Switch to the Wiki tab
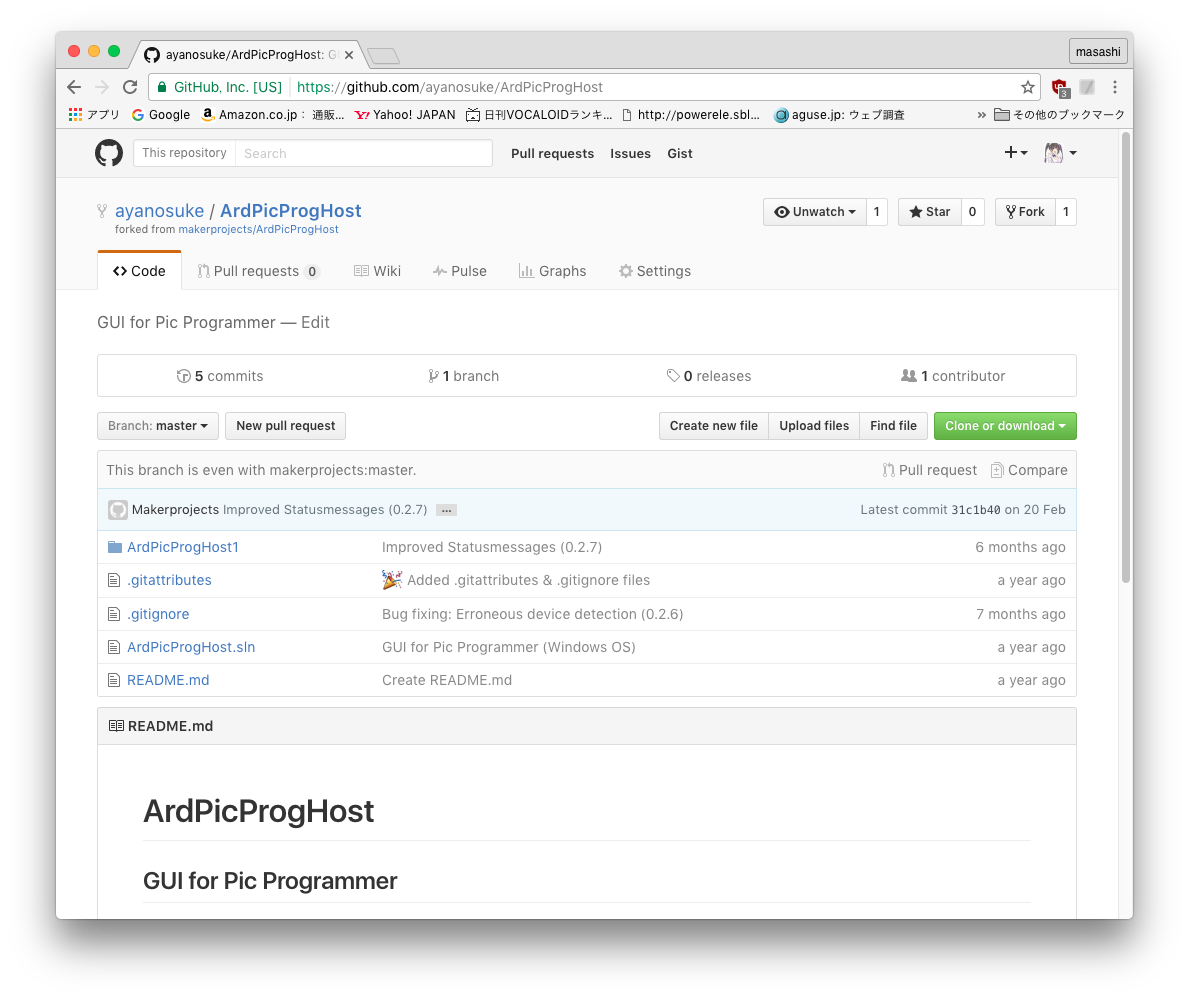 377,271
